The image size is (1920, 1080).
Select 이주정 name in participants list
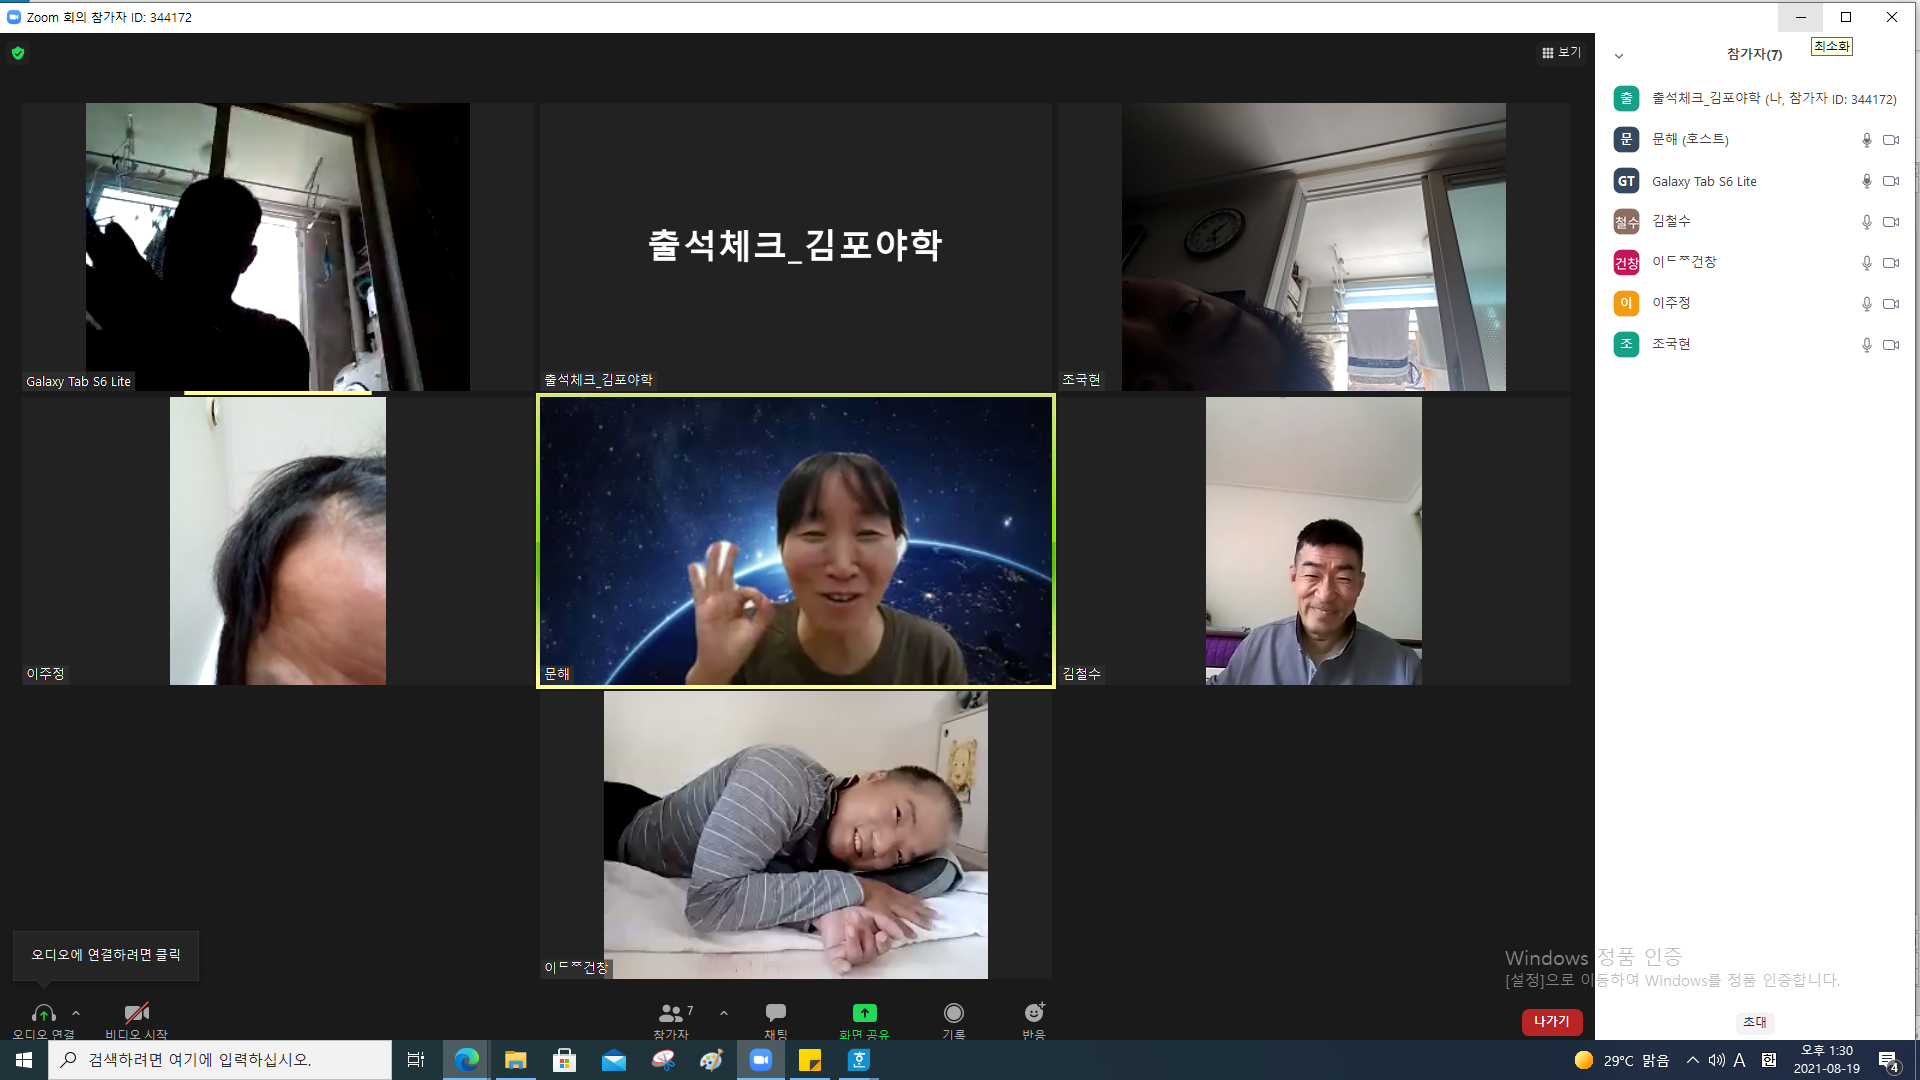pyautogui.click(x=1671, y=303)
